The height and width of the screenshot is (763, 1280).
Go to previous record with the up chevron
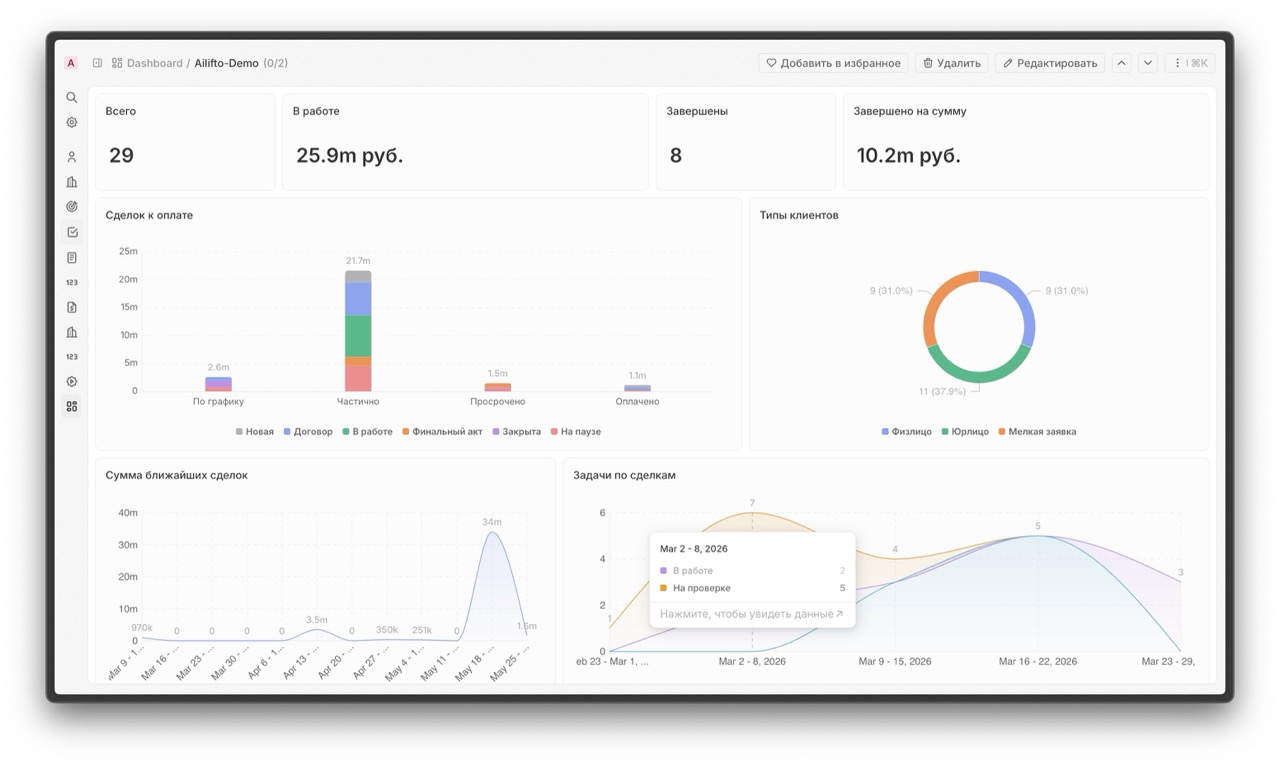[x=1121, y=63]
